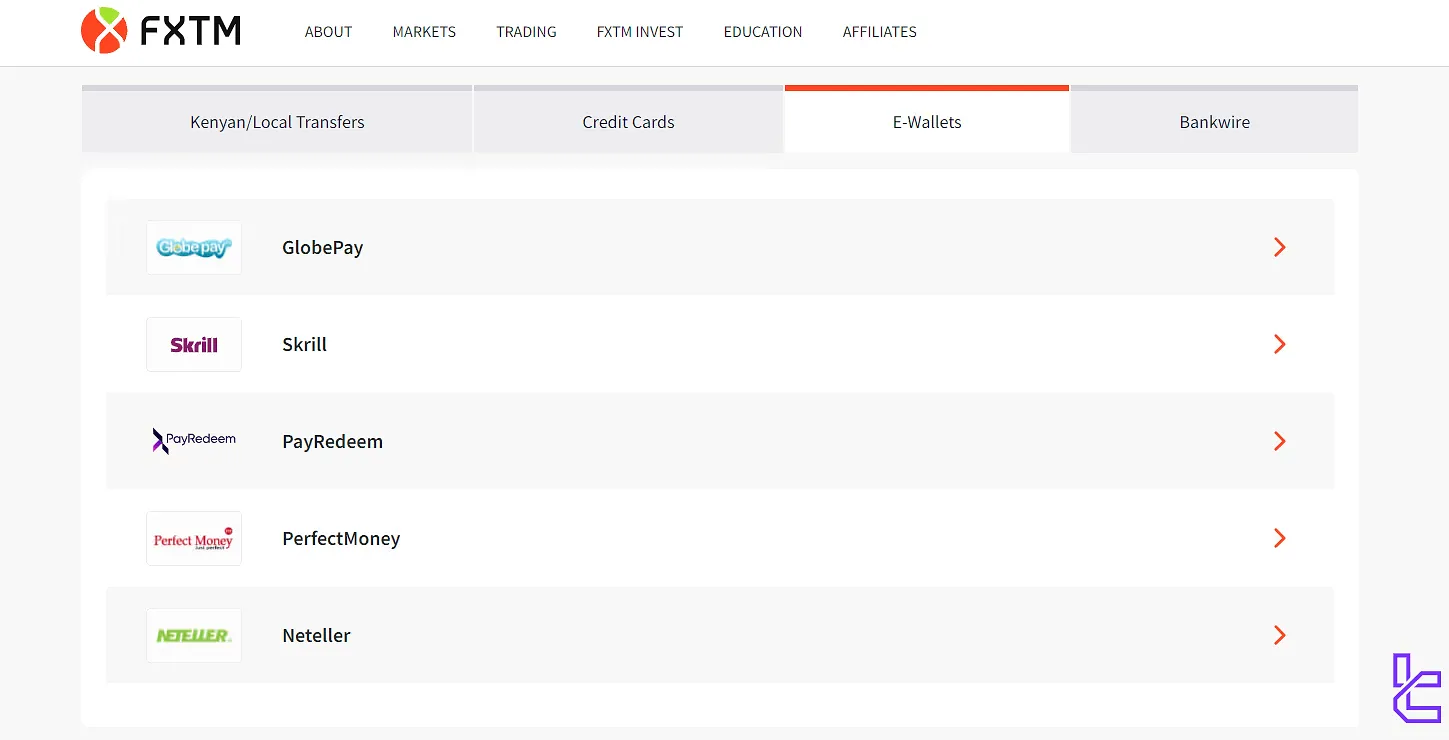The height and width of the screenshot is (740, 1449).
Task: Open PerfectMoney details via chevron
Action: (1279, 538)
